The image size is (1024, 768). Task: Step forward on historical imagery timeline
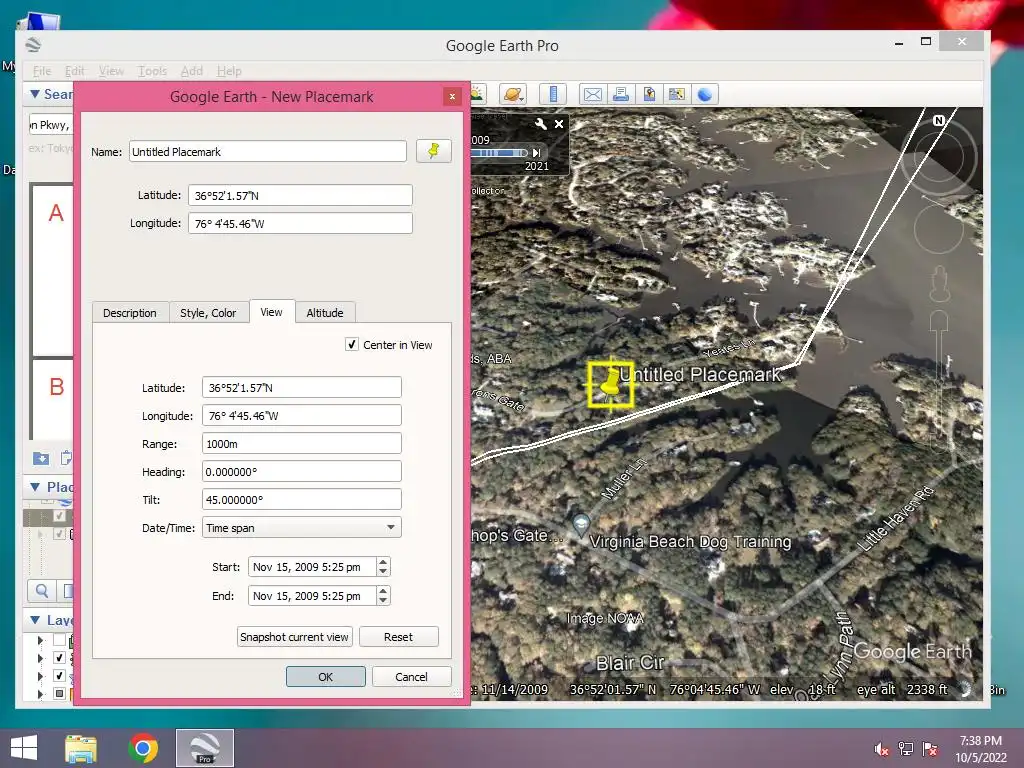[x=537, y=153]
